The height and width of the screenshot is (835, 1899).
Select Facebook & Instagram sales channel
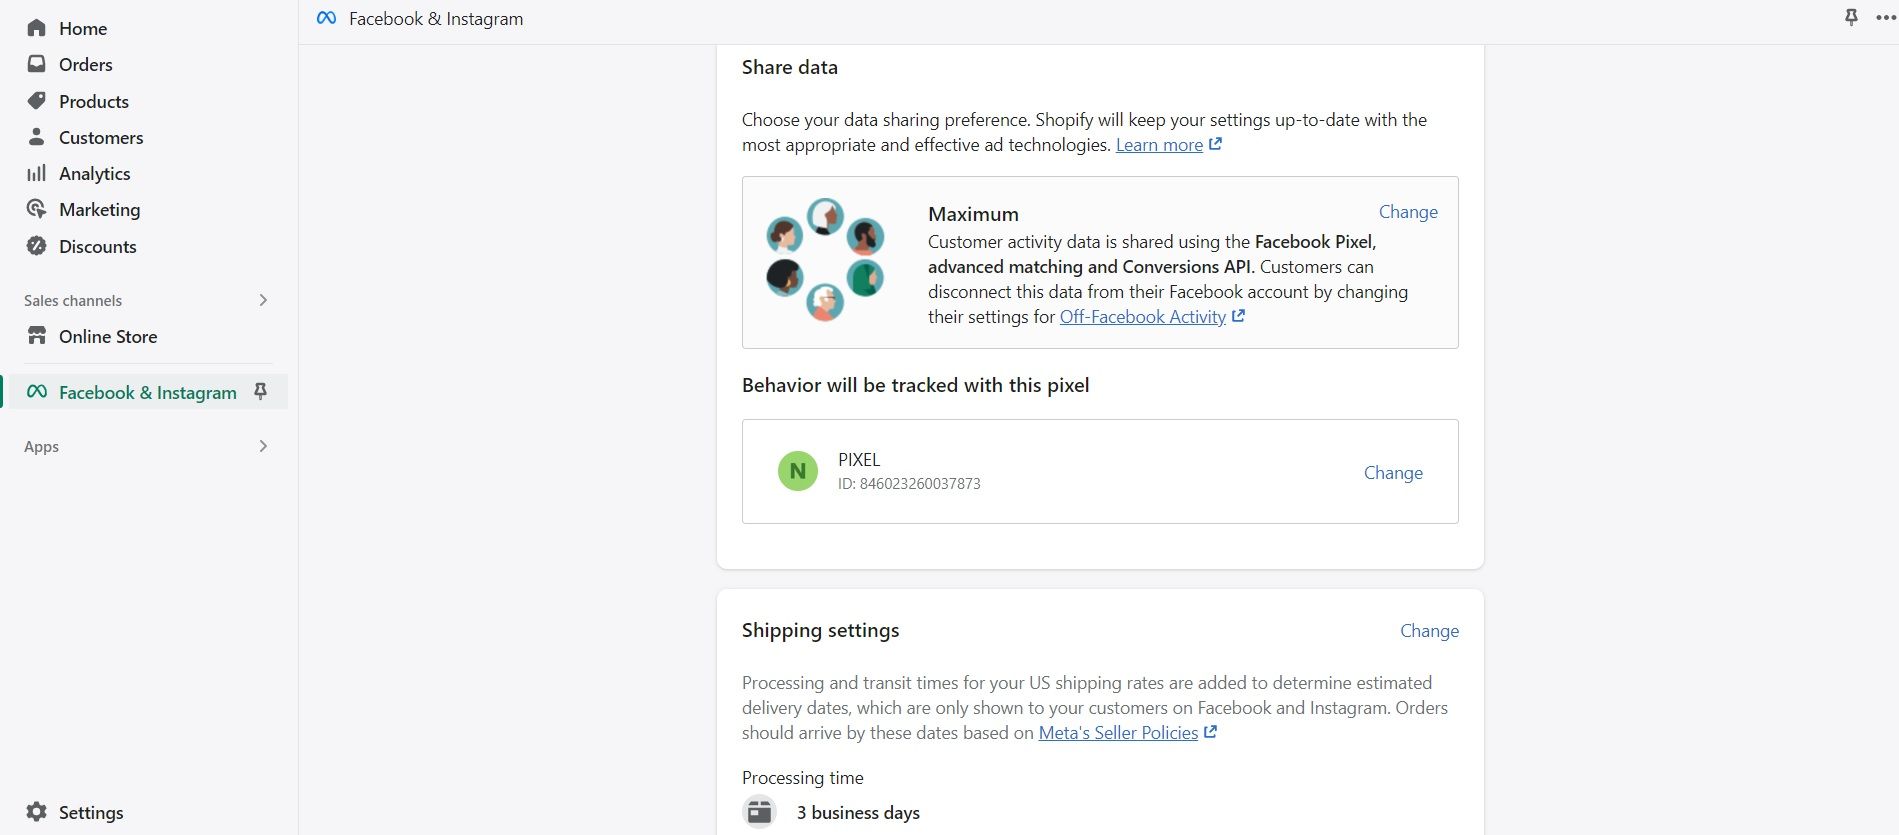coord(147,393)
